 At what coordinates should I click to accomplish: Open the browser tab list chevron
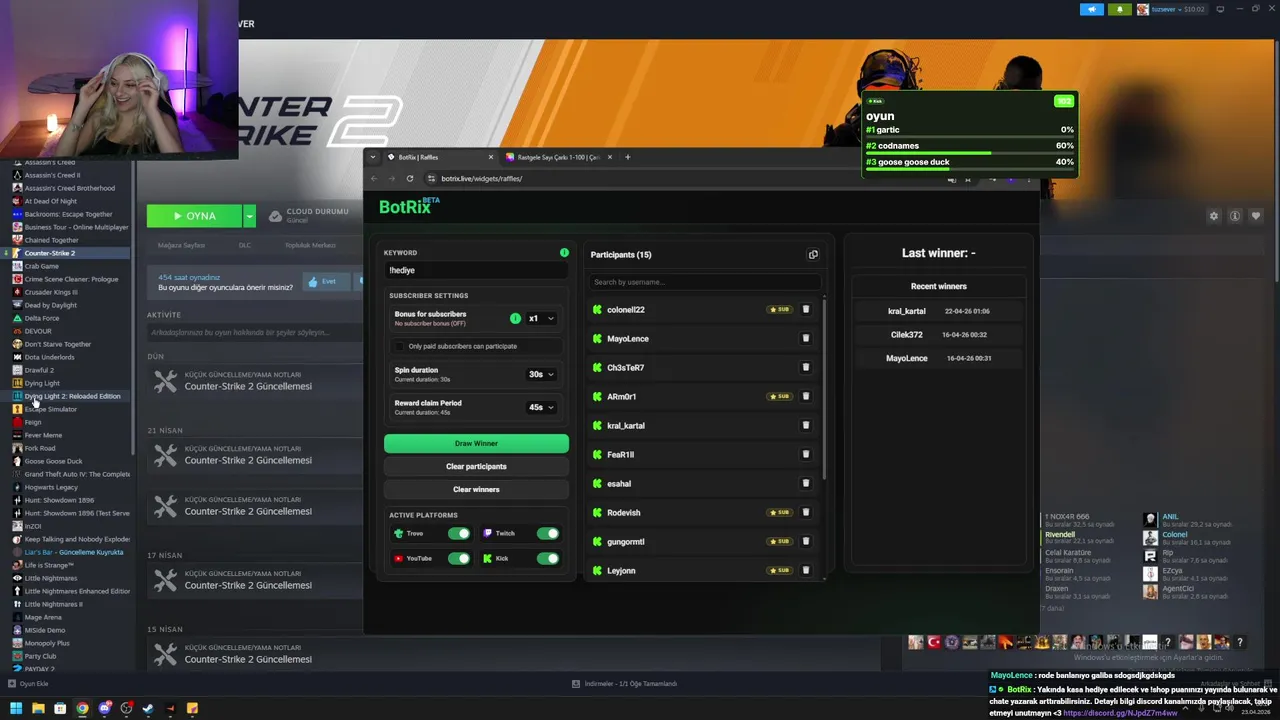pos(373,157)
